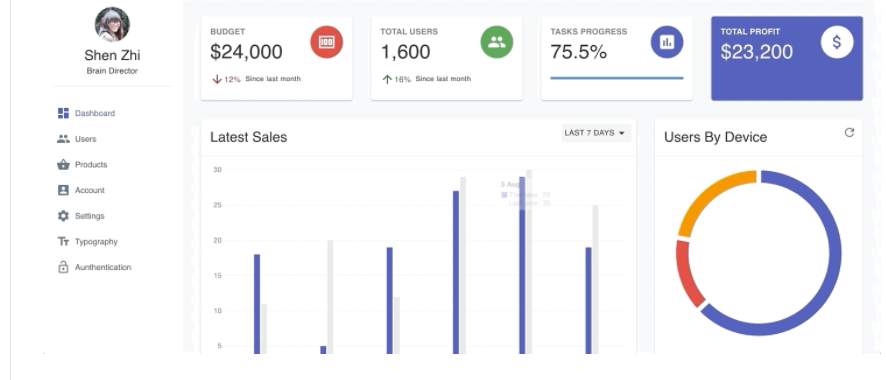Open the LAST 7 DAYS dropdown
The height and width of the screenshot is (380, 886).
[596, 133]
